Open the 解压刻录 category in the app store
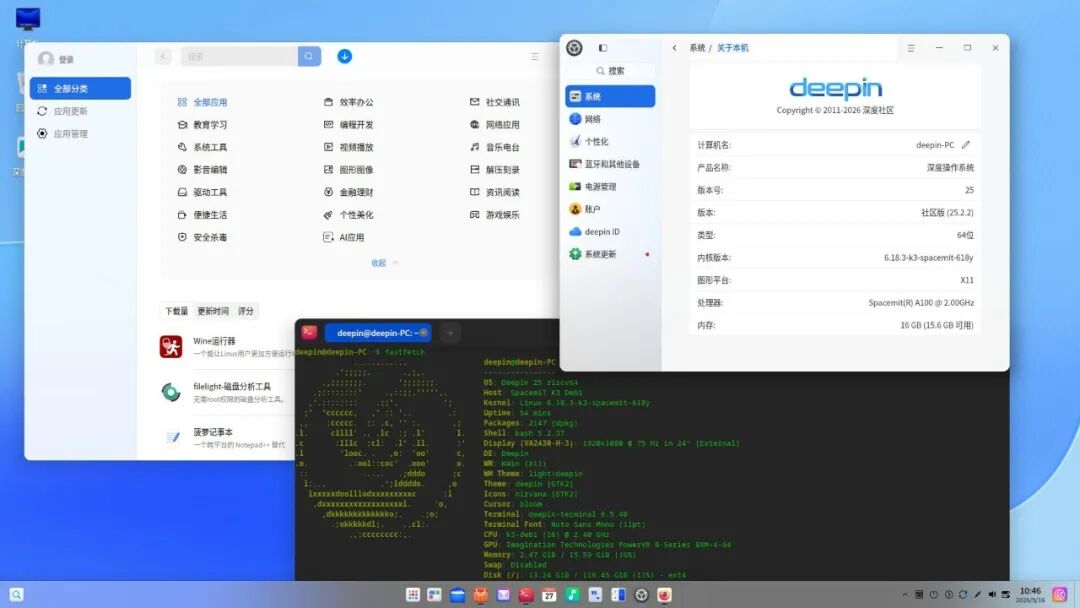The height and width of the screenshot is (608, 1080). (495, 169)
